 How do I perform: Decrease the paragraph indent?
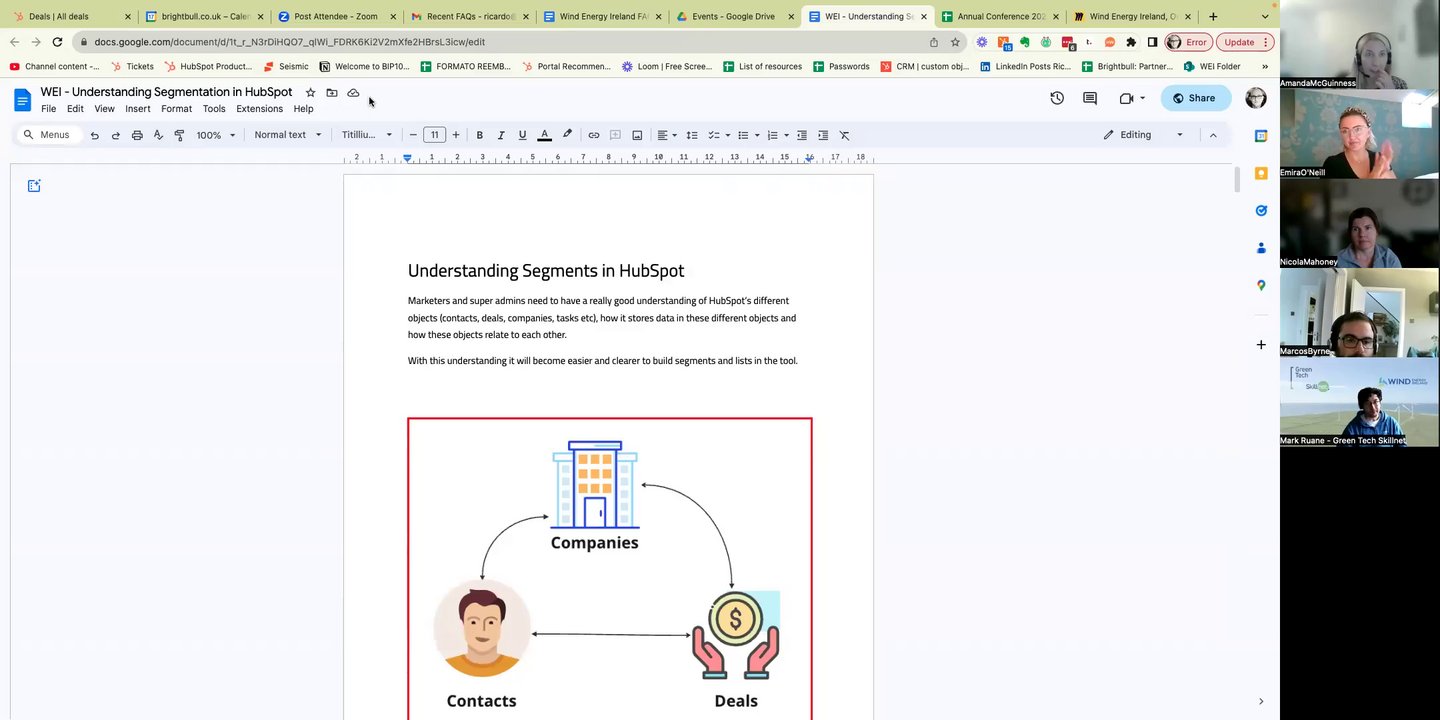tap(802, 135)
